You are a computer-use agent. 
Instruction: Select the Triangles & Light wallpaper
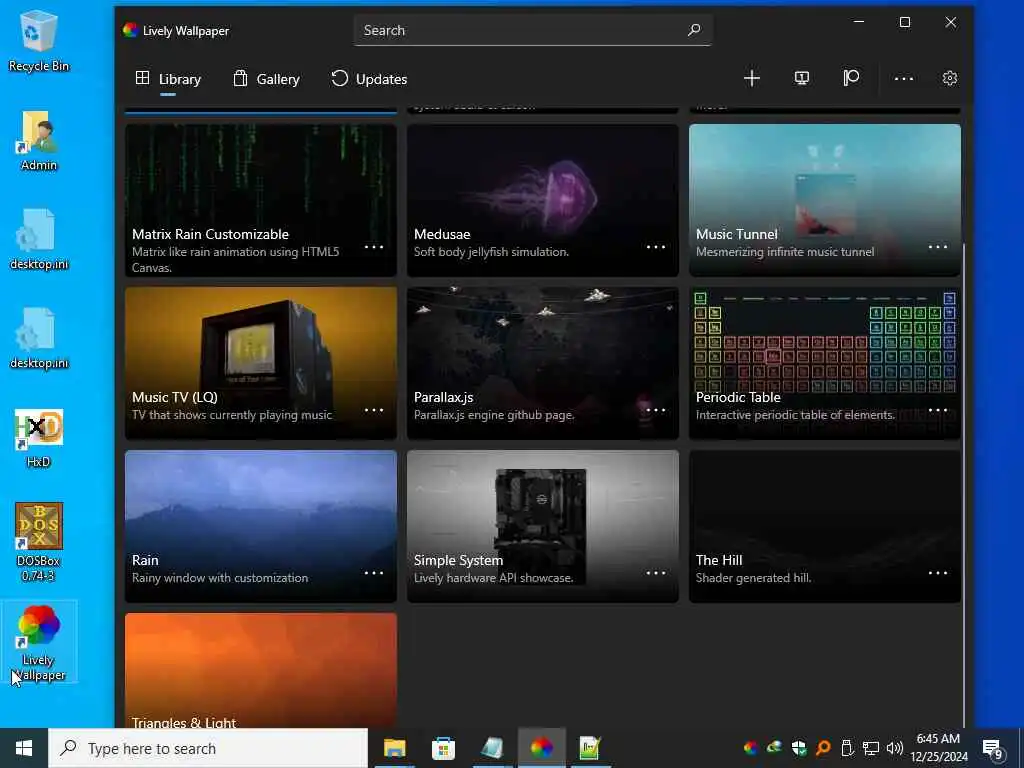pos(261,670)
